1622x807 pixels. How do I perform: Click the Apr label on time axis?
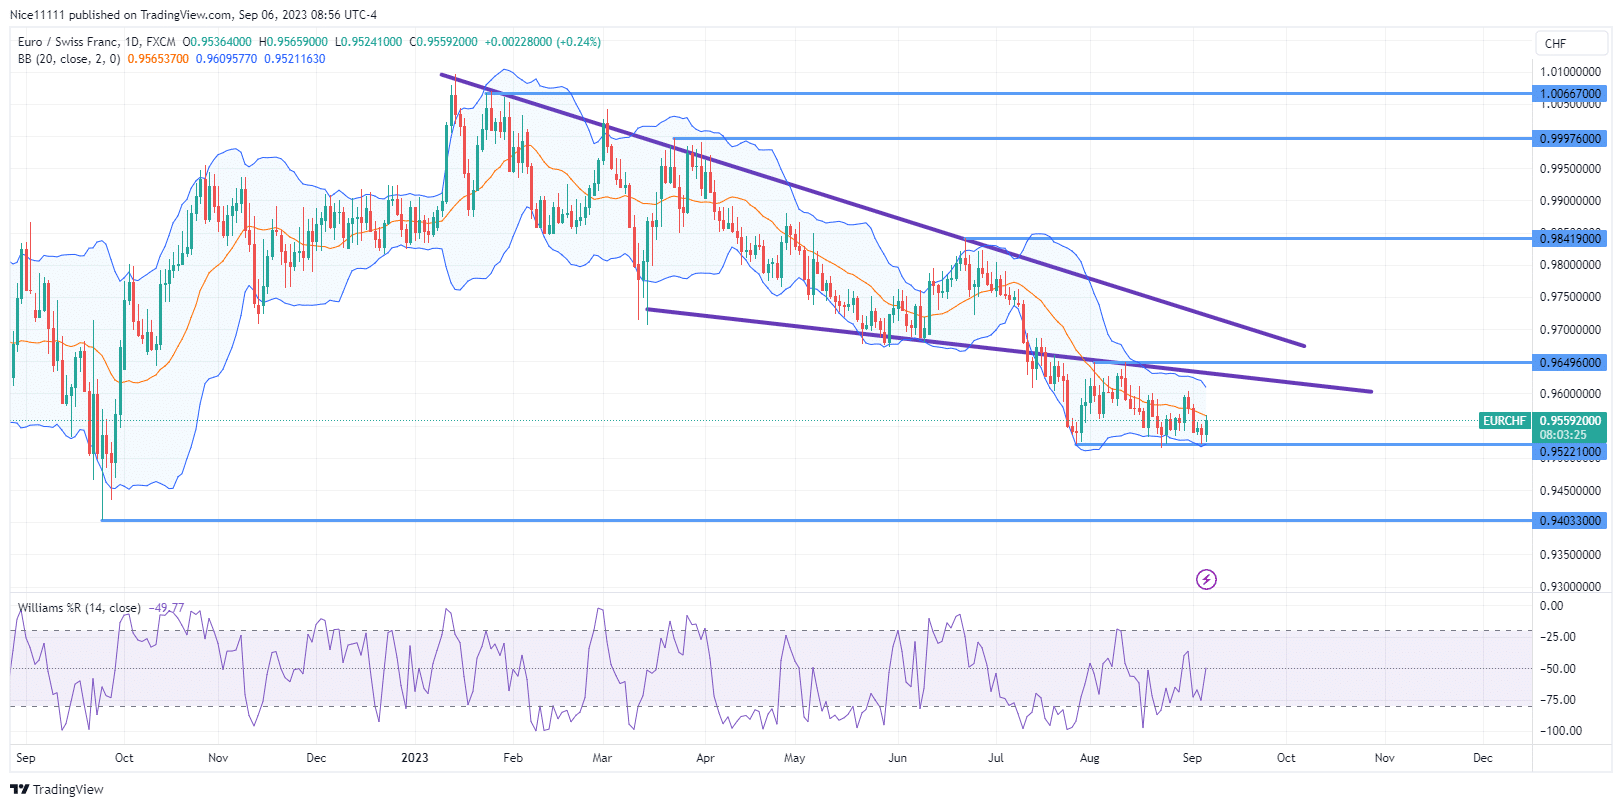(705, 758)
